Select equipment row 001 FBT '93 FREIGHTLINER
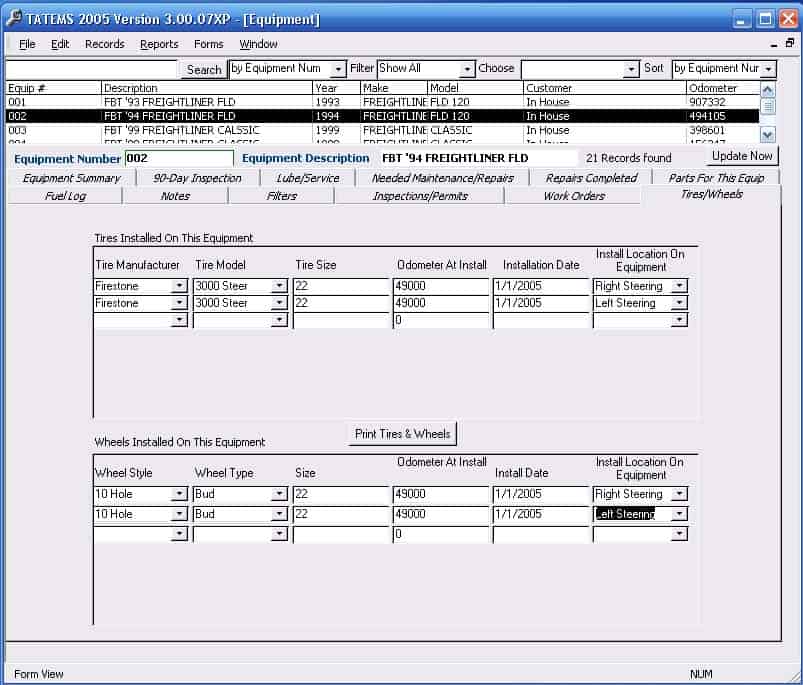This screenshot has height=685, width=803. 382,102
